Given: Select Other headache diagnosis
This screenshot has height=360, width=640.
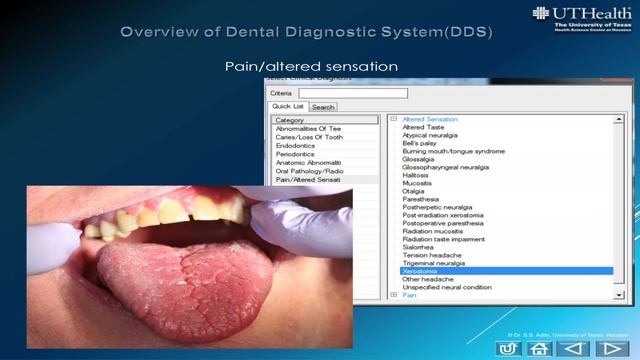Looking at the screenshot, I should click(x=428, y=279).
